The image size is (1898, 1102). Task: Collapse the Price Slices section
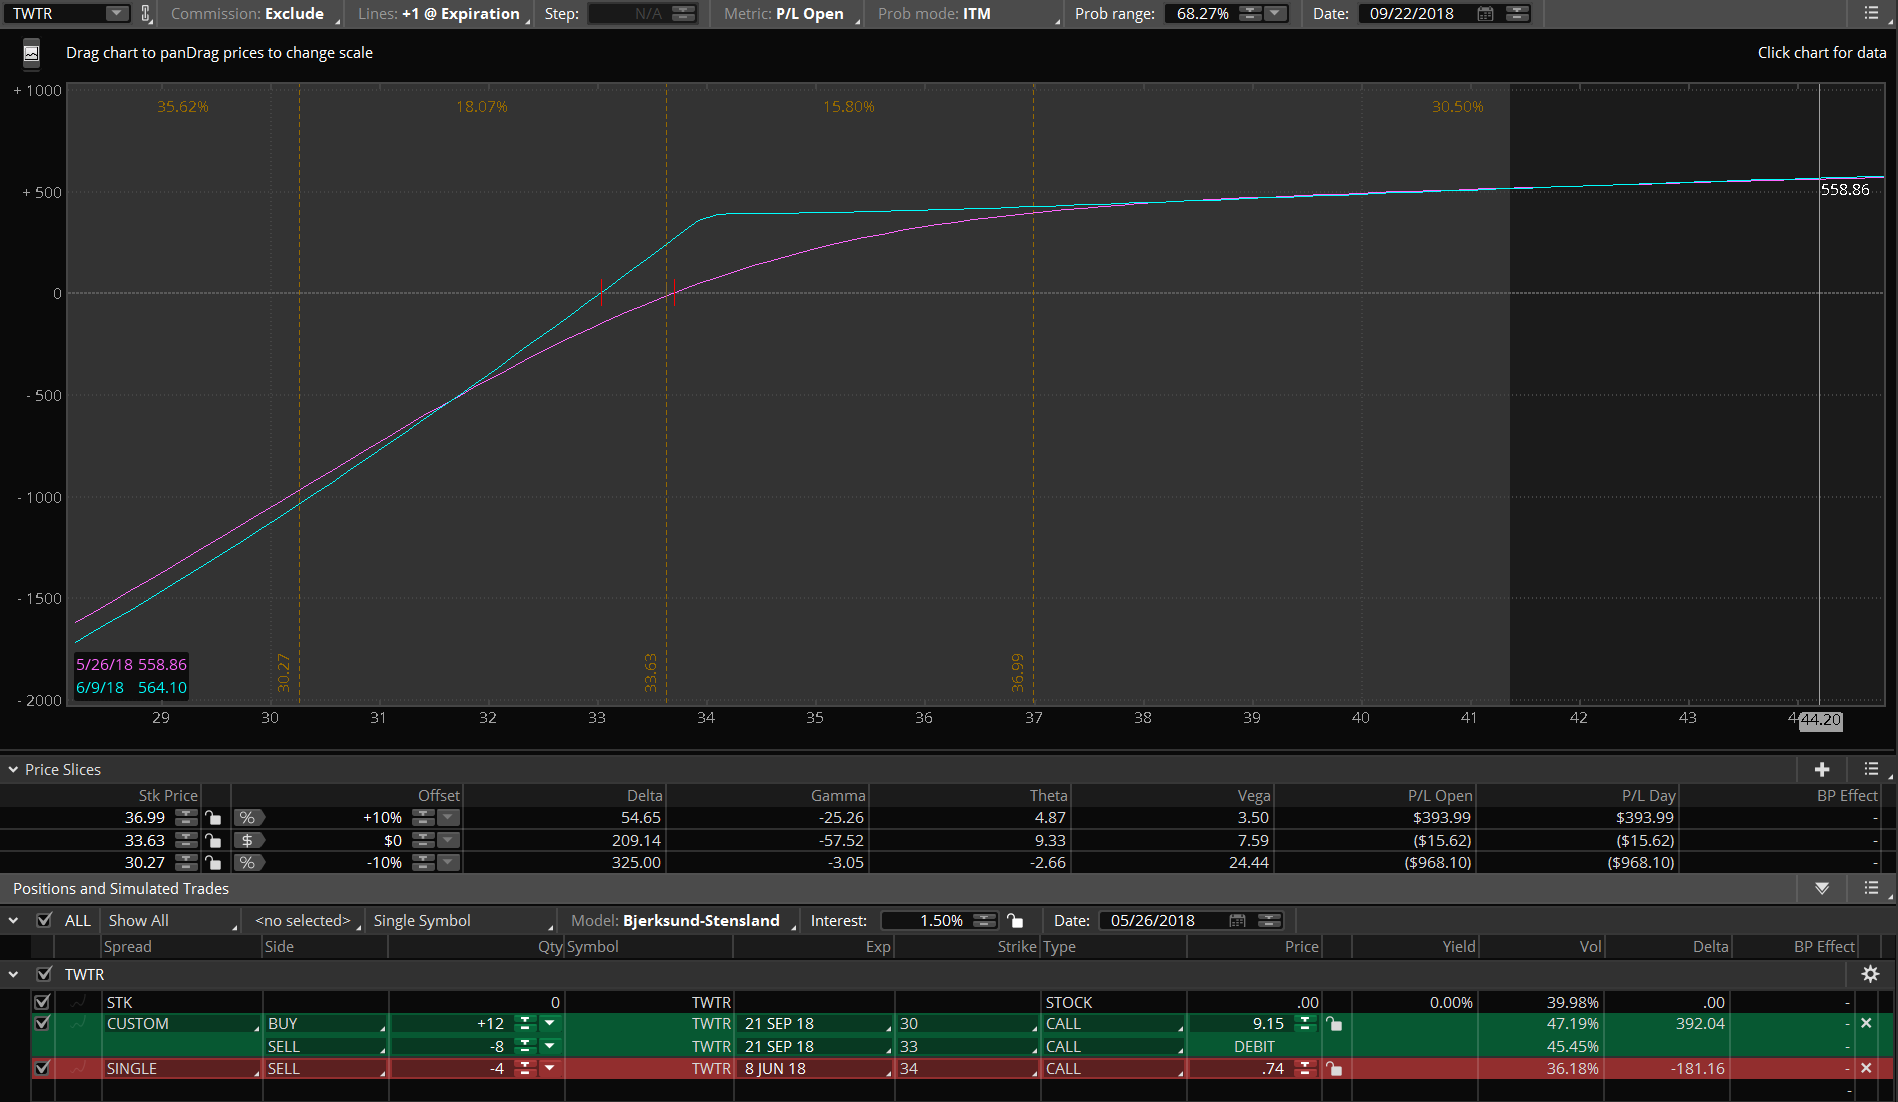click(13, 769)
